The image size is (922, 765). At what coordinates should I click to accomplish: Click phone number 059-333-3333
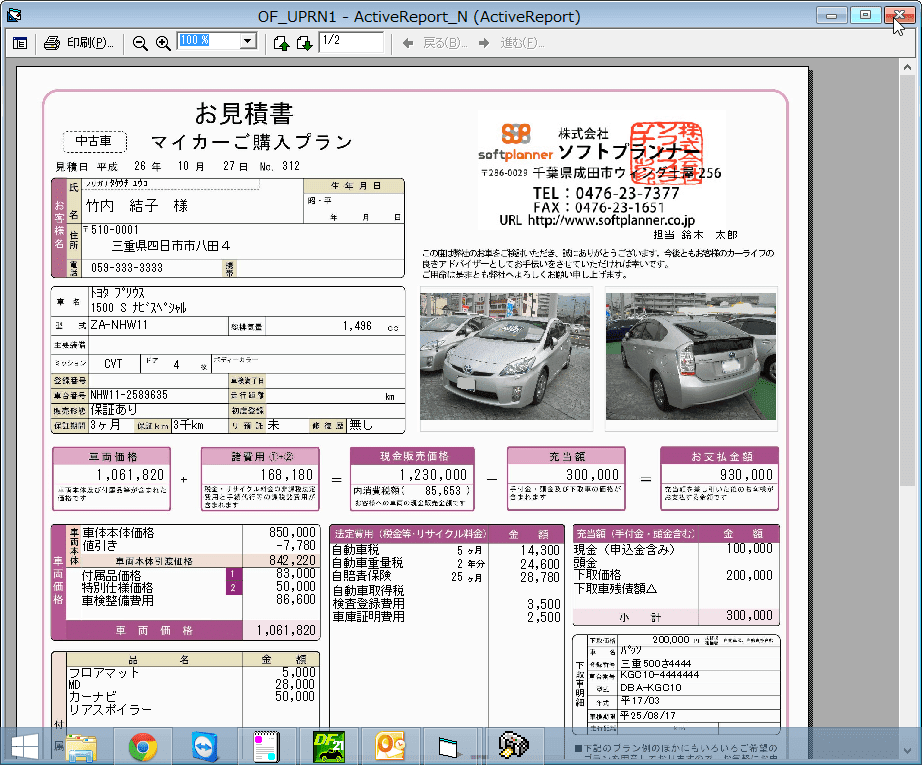[127, 268]
